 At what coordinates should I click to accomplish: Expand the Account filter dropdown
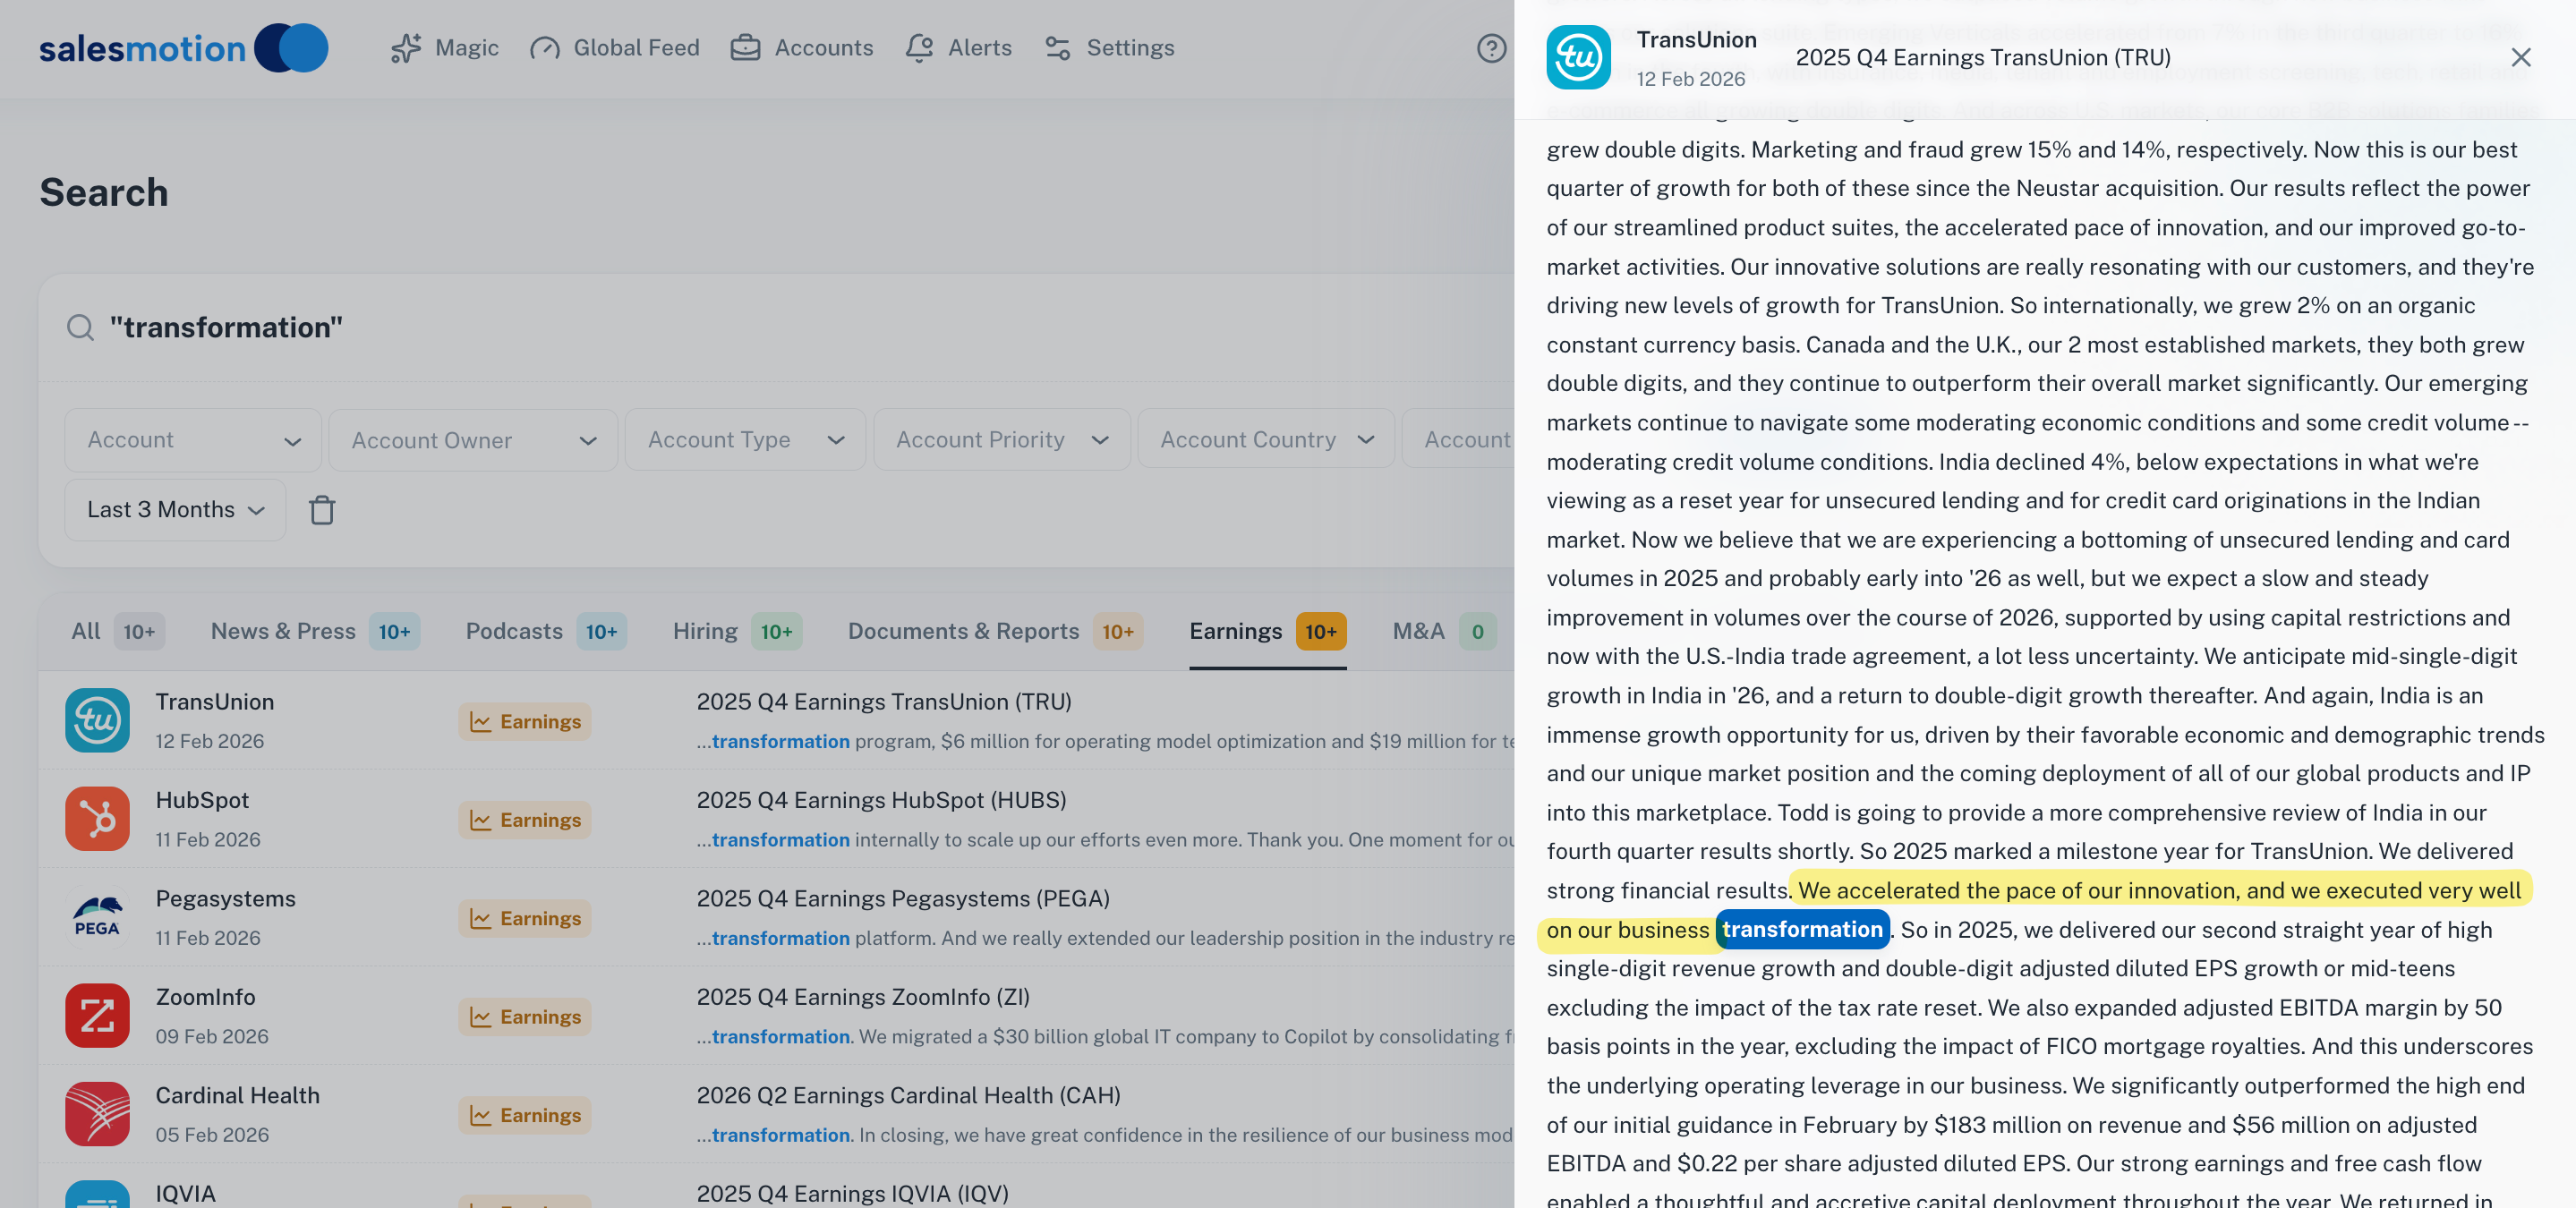193,440
